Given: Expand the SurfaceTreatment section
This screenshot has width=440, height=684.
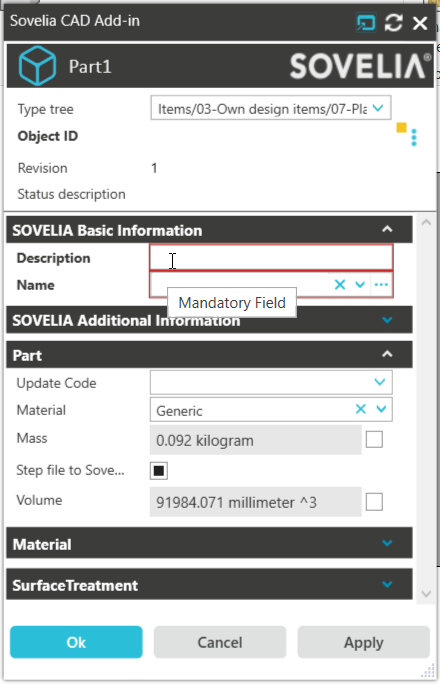Looking at the screenshot, I should pyautogui.click(x=209, y=585).
